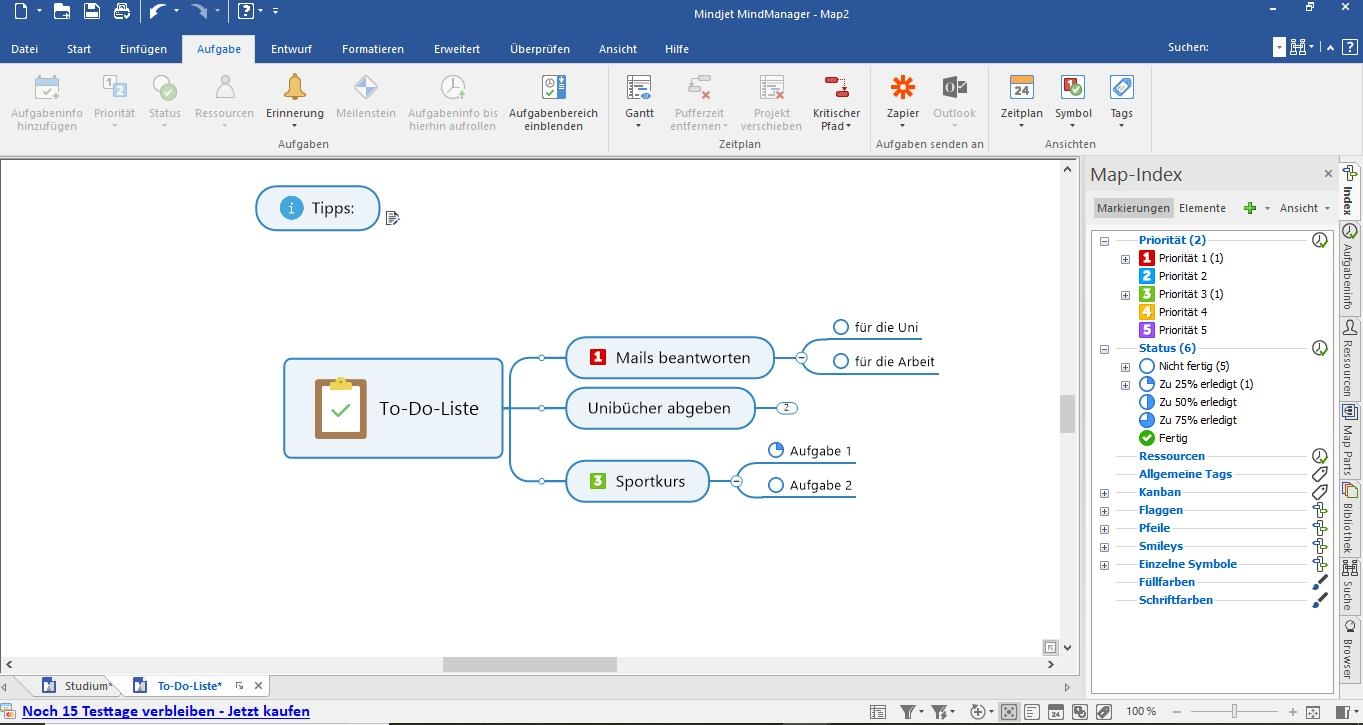This screenshot has width=1363, height=725.
Task: Open the Ansicht dropdown in Map-Index
Action: click(1305, 208)
